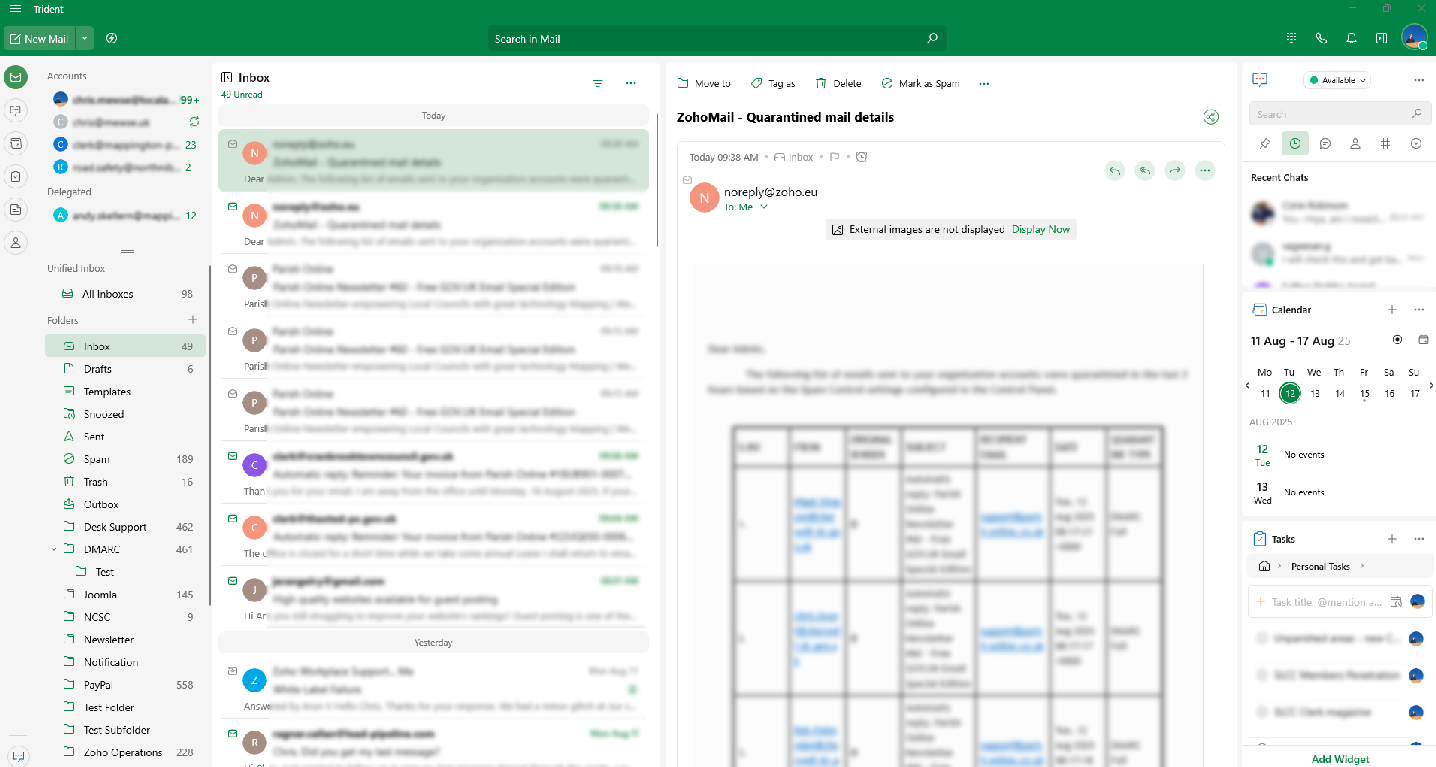Viewport: 1436px width, 767px height.
Task: Open the inbox filter icon
Action: pyautogui.click(x=598, y=84)
